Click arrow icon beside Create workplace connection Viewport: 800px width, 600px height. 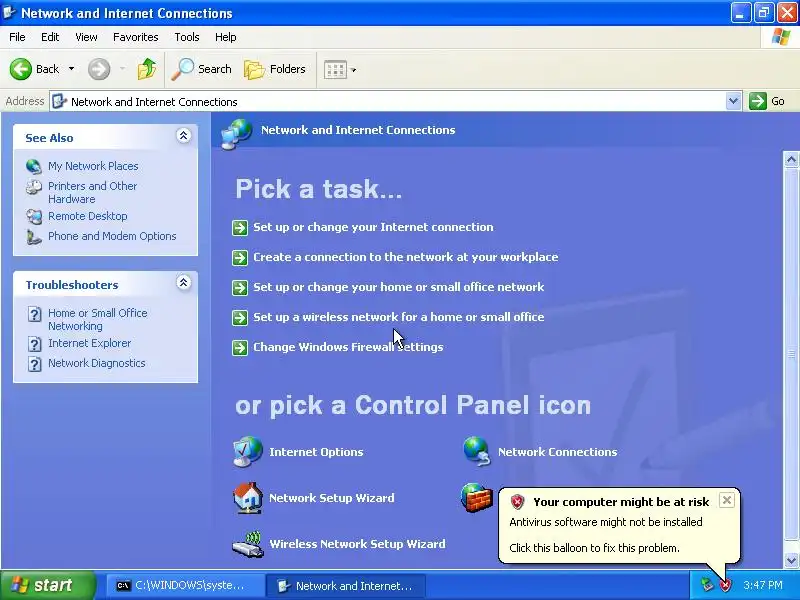tap(240, 258)
